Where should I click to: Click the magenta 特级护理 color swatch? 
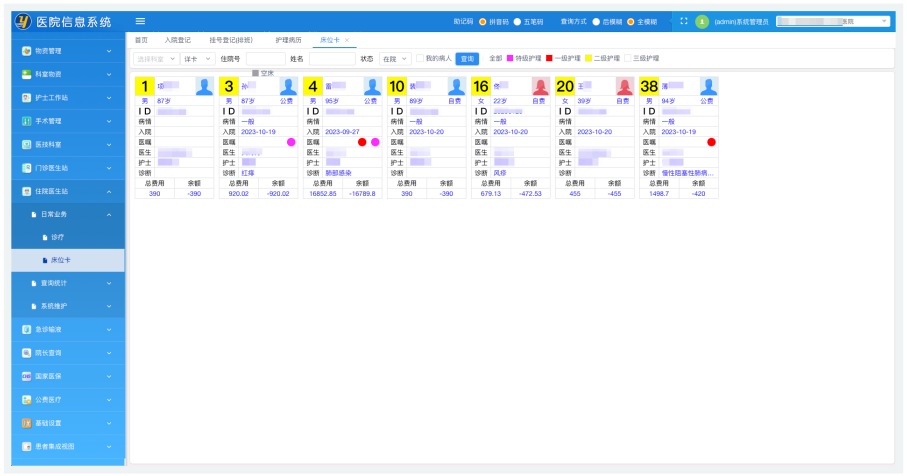point(510,58)
